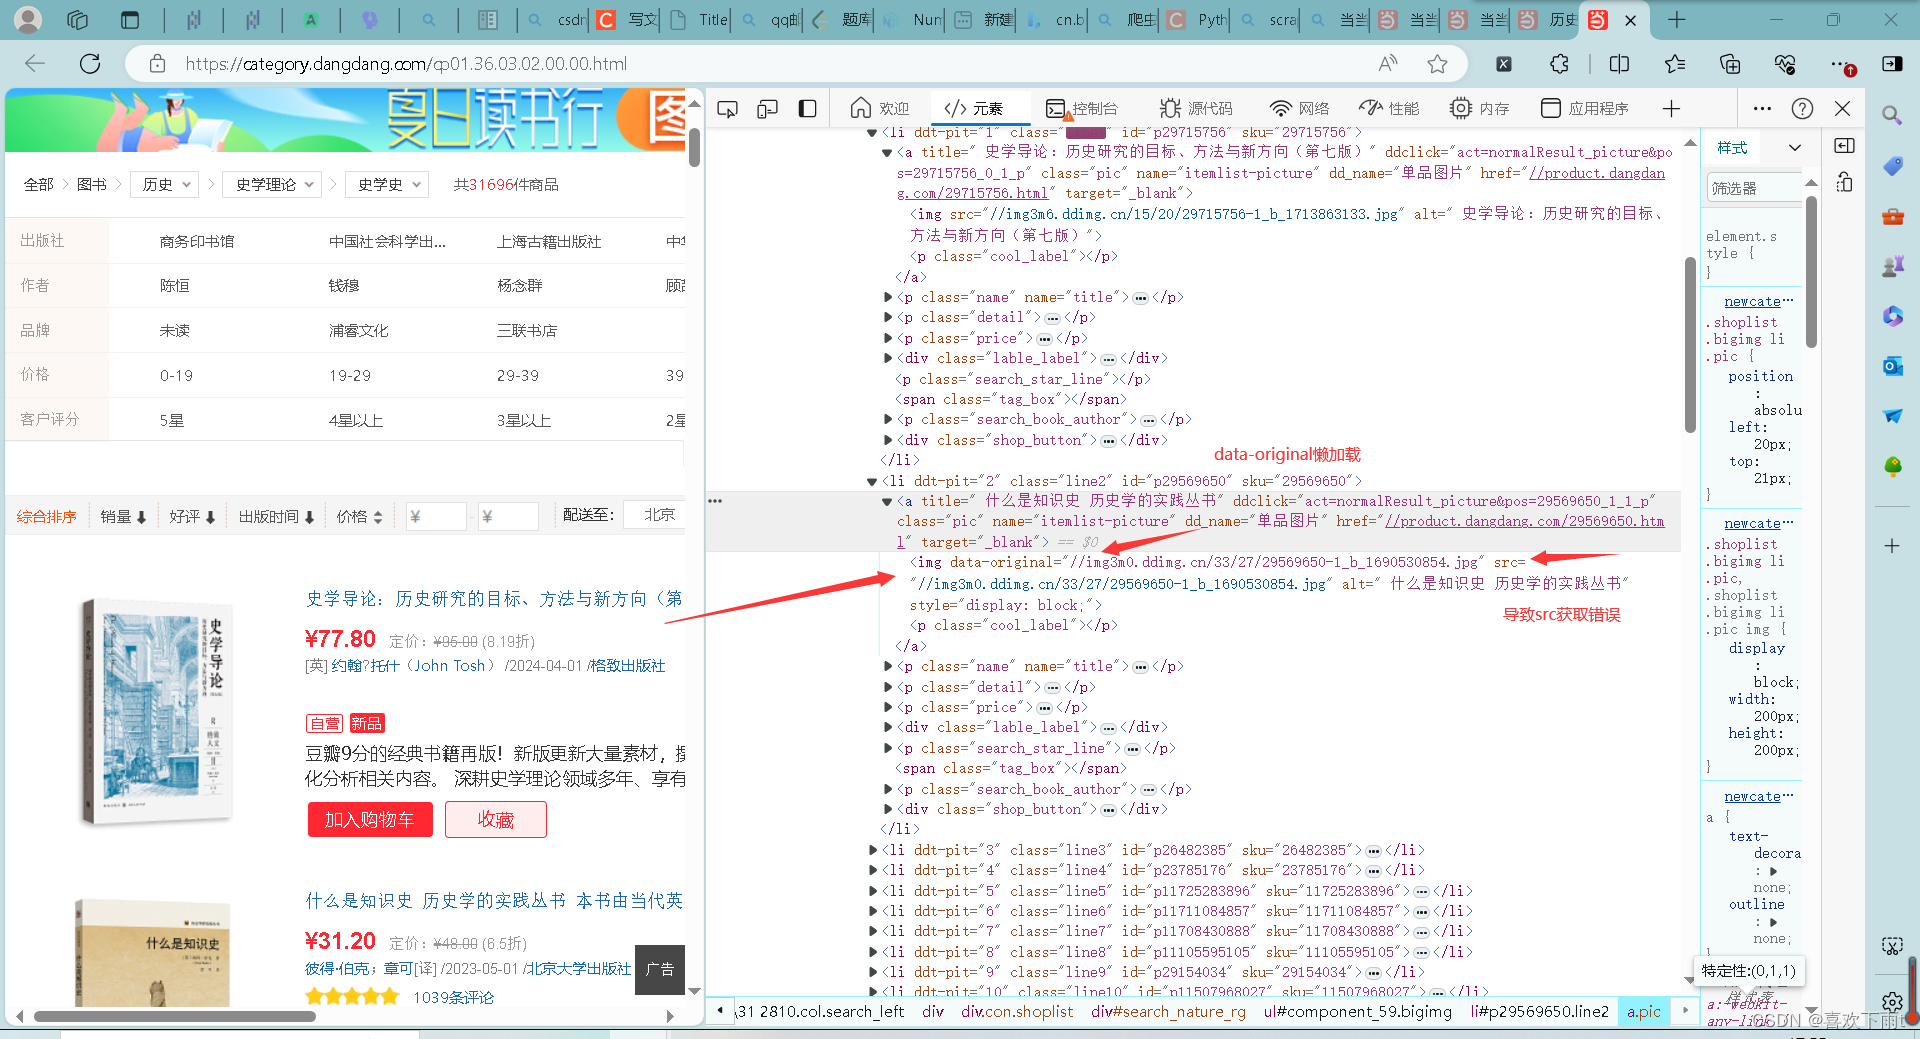
Task: Open the Welcome (欢迎) tab
Action: coord(880,109)
